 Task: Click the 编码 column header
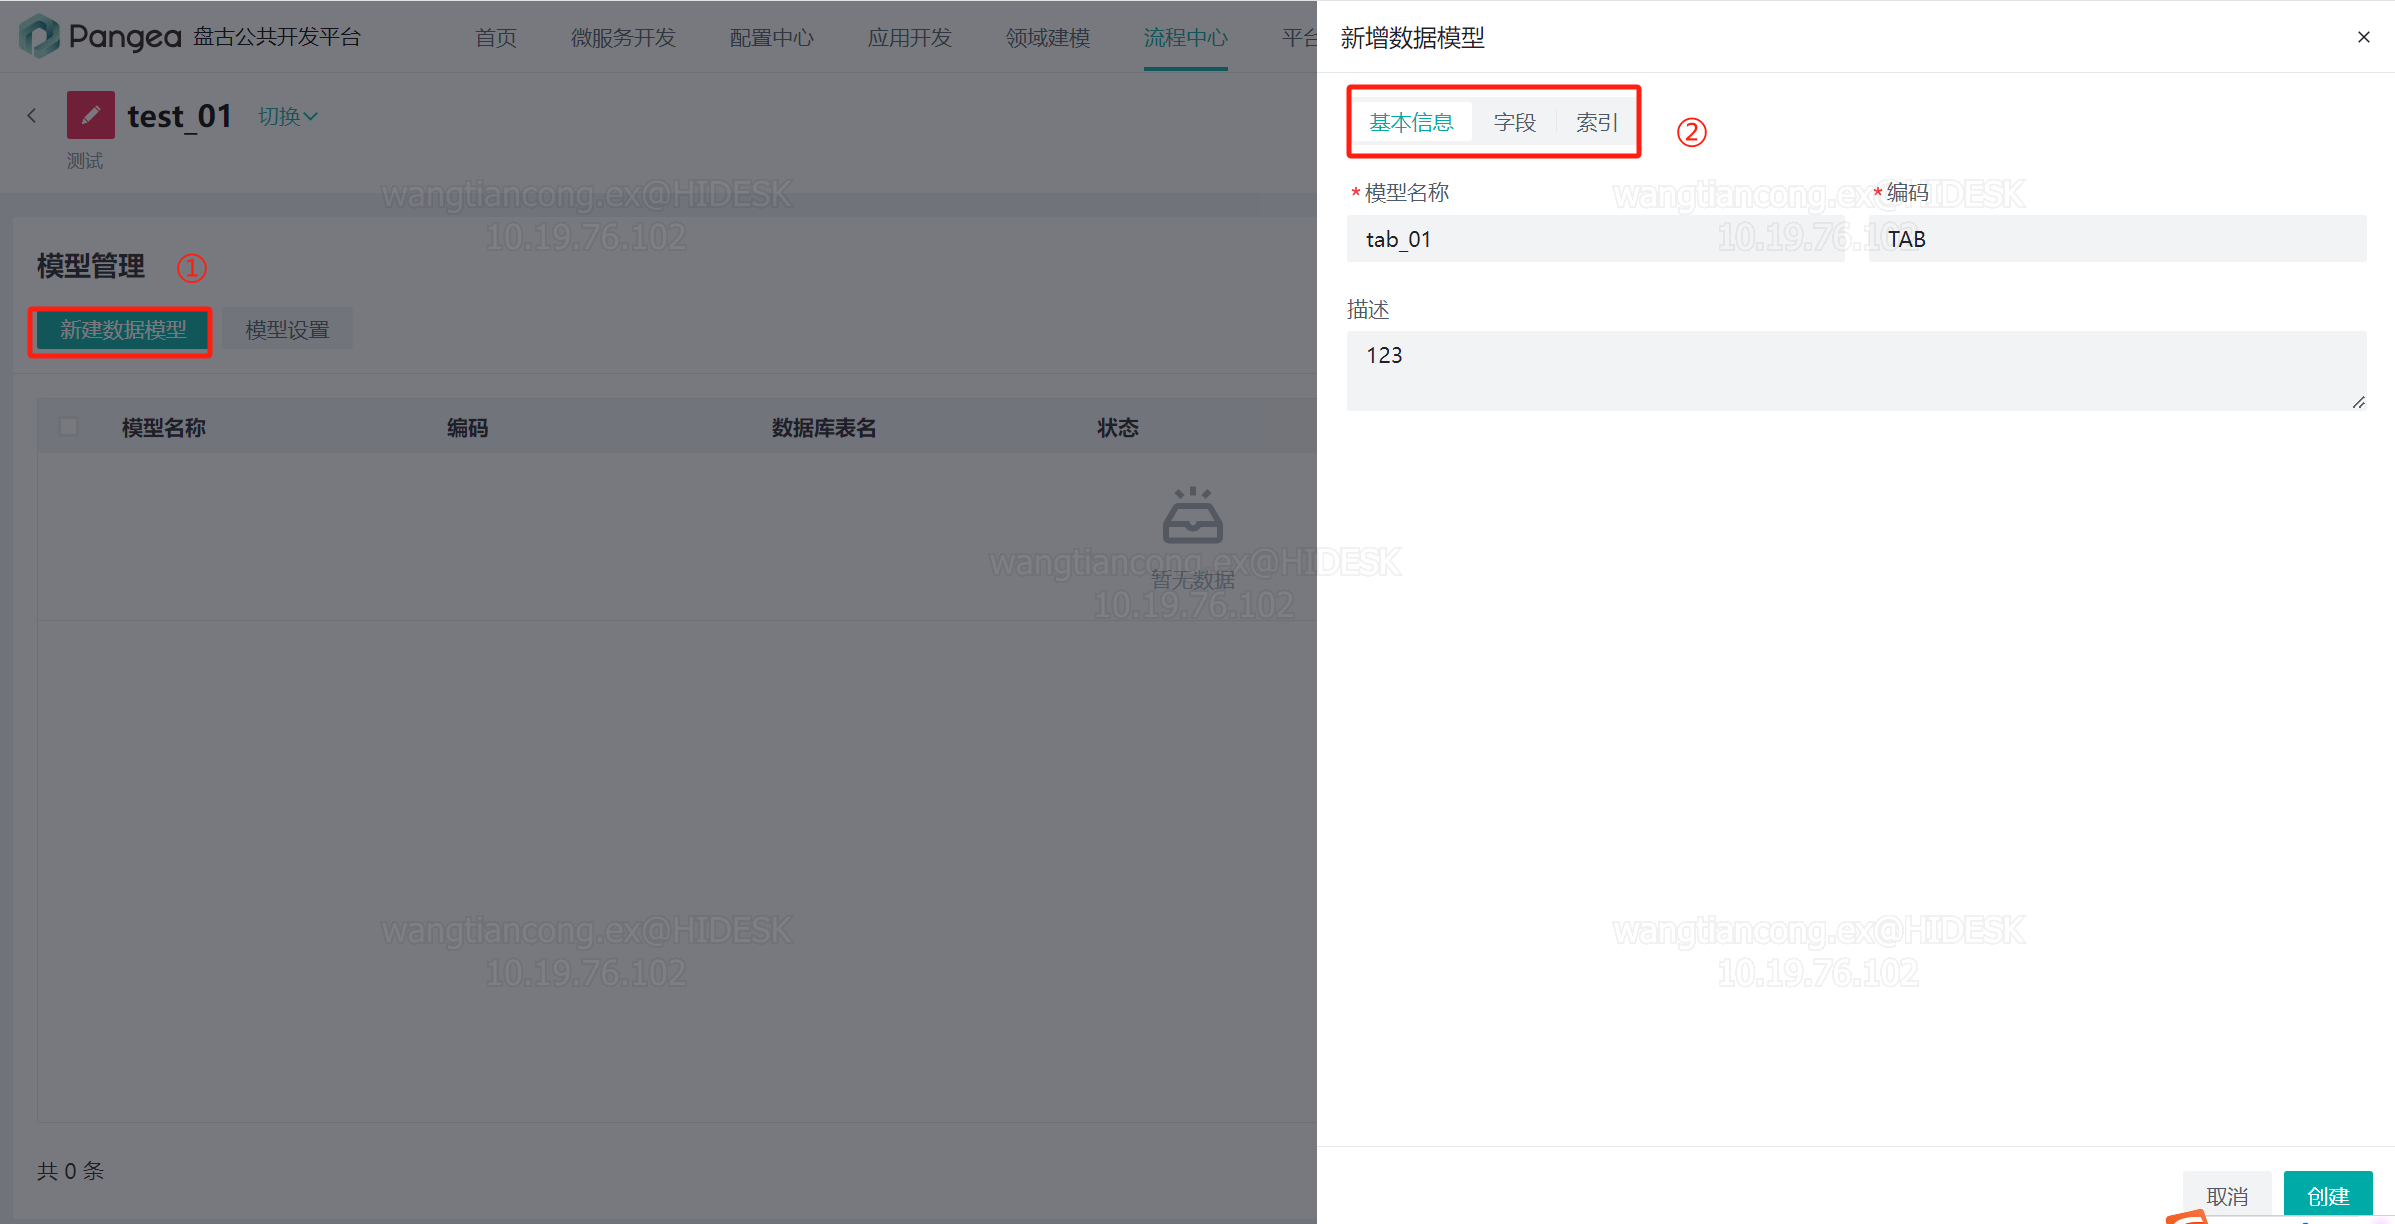click(468, 428)
